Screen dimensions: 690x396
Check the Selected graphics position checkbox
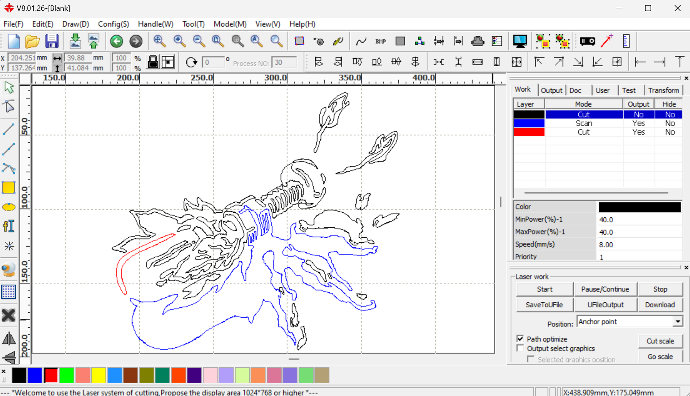(x=531, y=359)
